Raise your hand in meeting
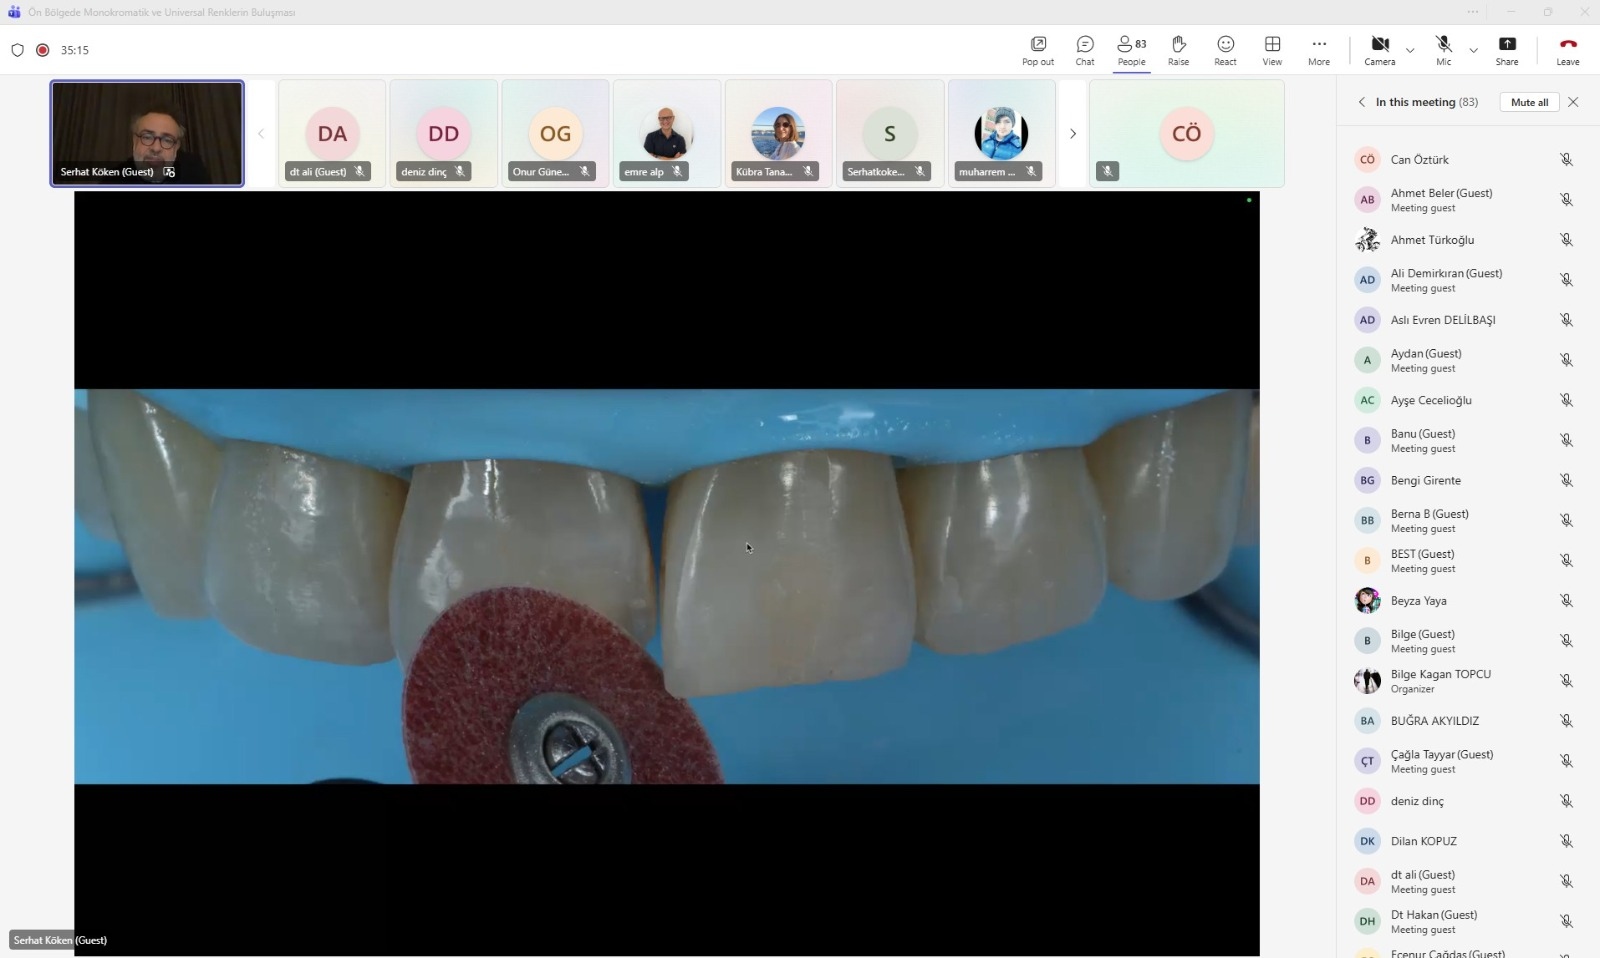 pyautogui.click(x=1178, y=50)
